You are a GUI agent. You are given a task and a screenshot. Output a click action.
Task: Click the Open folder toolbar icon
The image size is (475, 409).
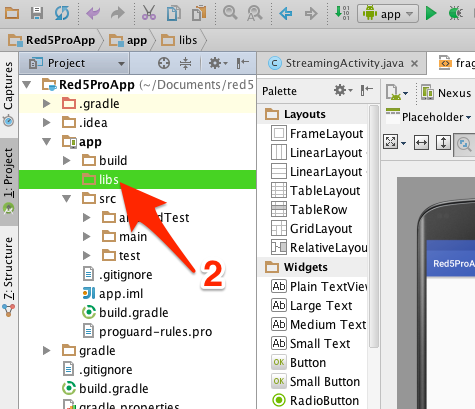(x=12, y=13)
